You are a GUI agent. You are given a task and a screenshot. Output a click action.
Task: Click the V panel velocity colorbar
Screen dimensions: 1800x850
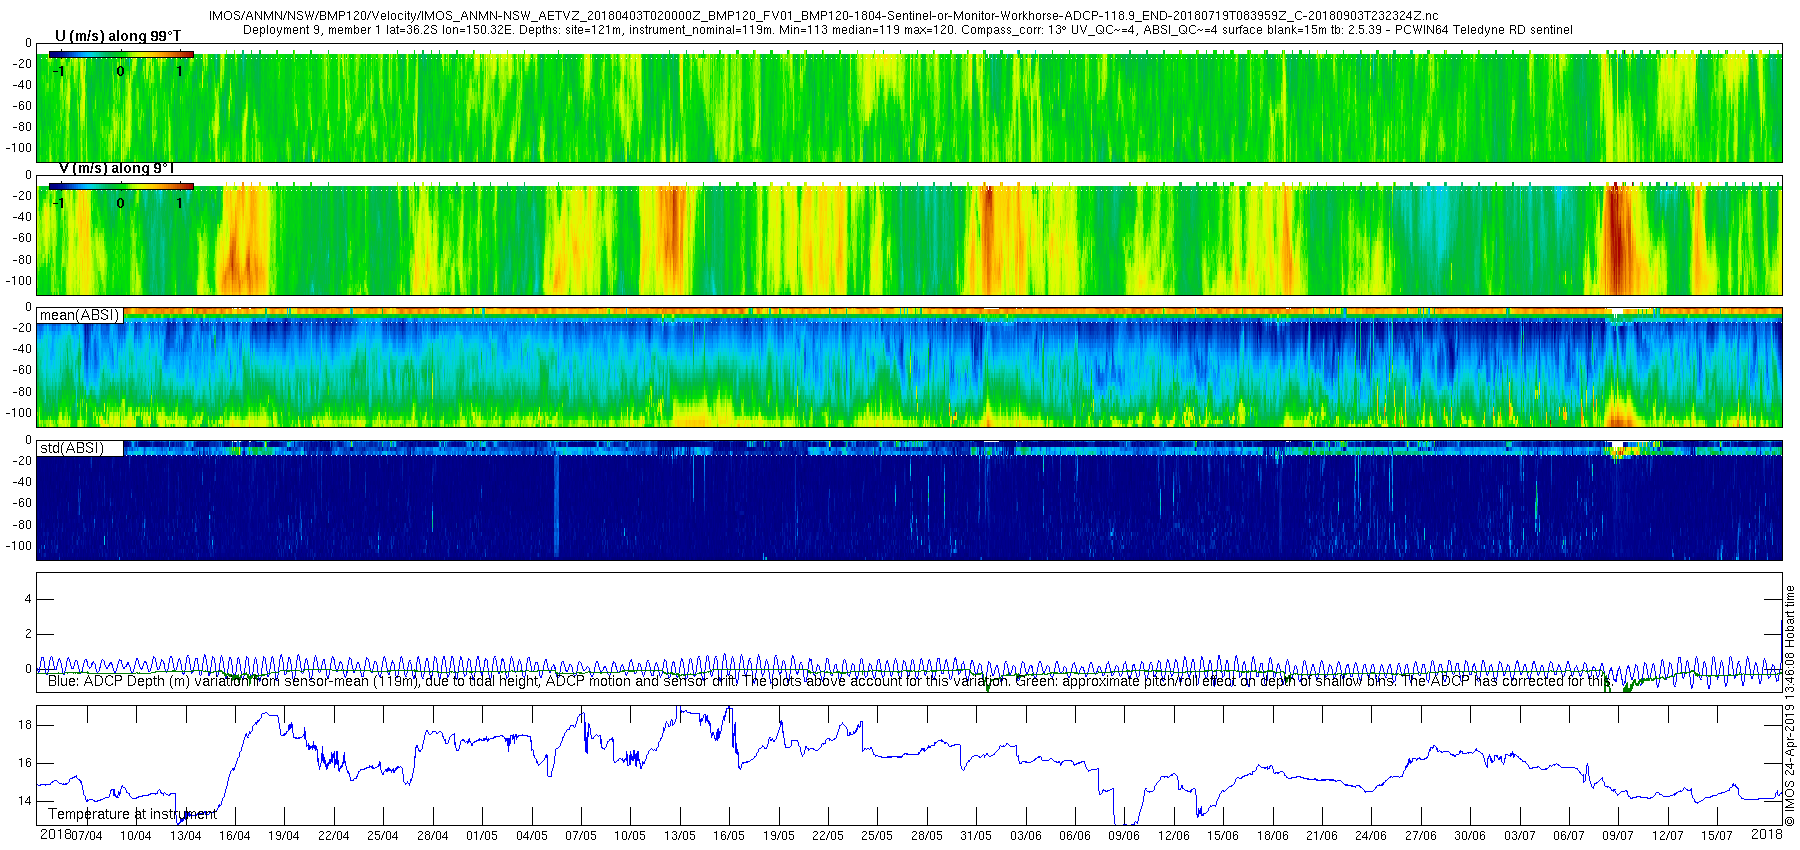(x=121, y=186)
